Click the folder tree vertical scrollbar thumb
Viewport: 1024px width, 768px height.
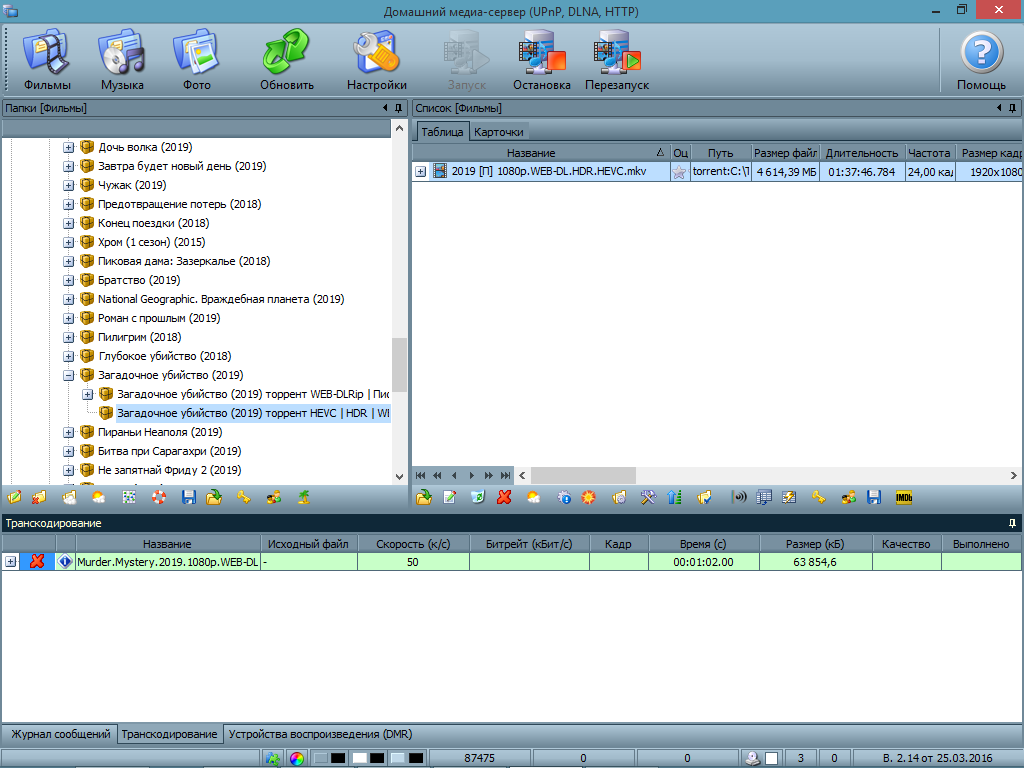pos(399,365)
